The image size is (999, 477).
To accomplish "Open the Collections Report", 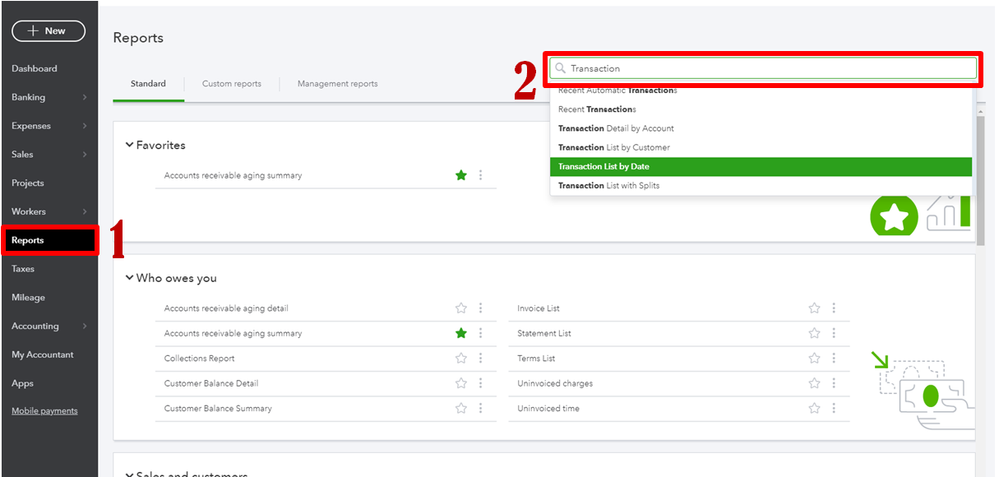I will point(199,359).
